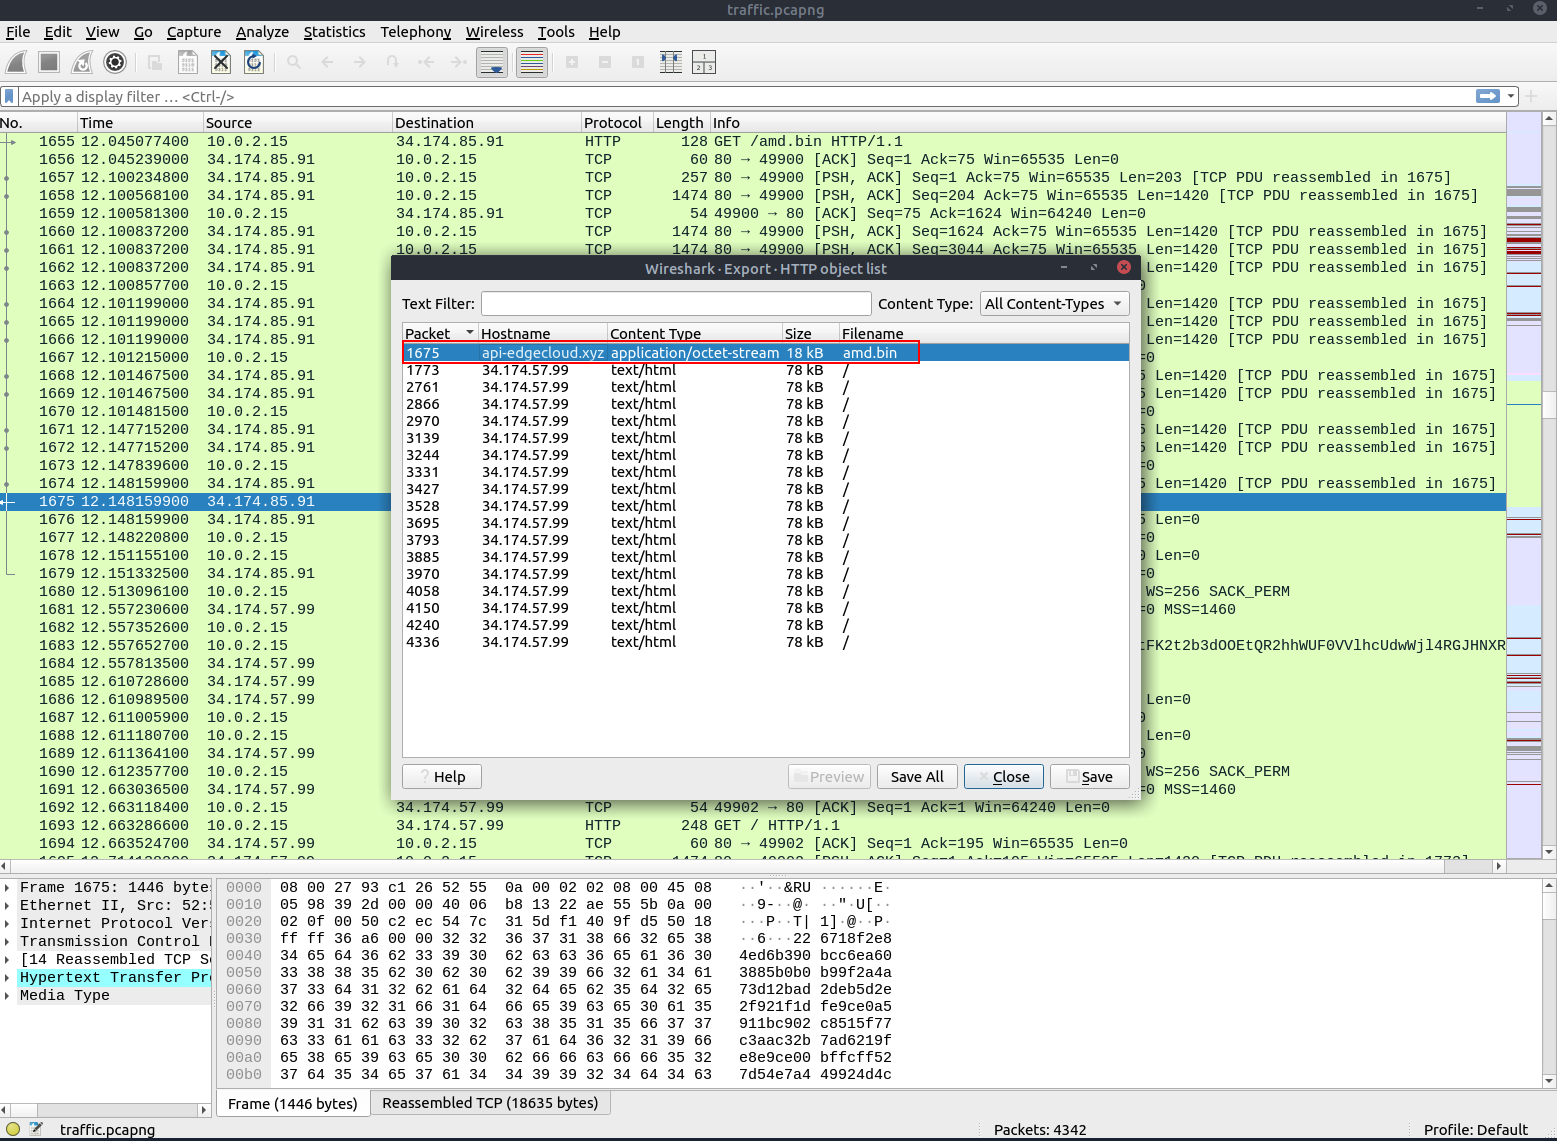Select the amd.bin object row
This screenshot has width=1557, height=1141.
(766, 353)
